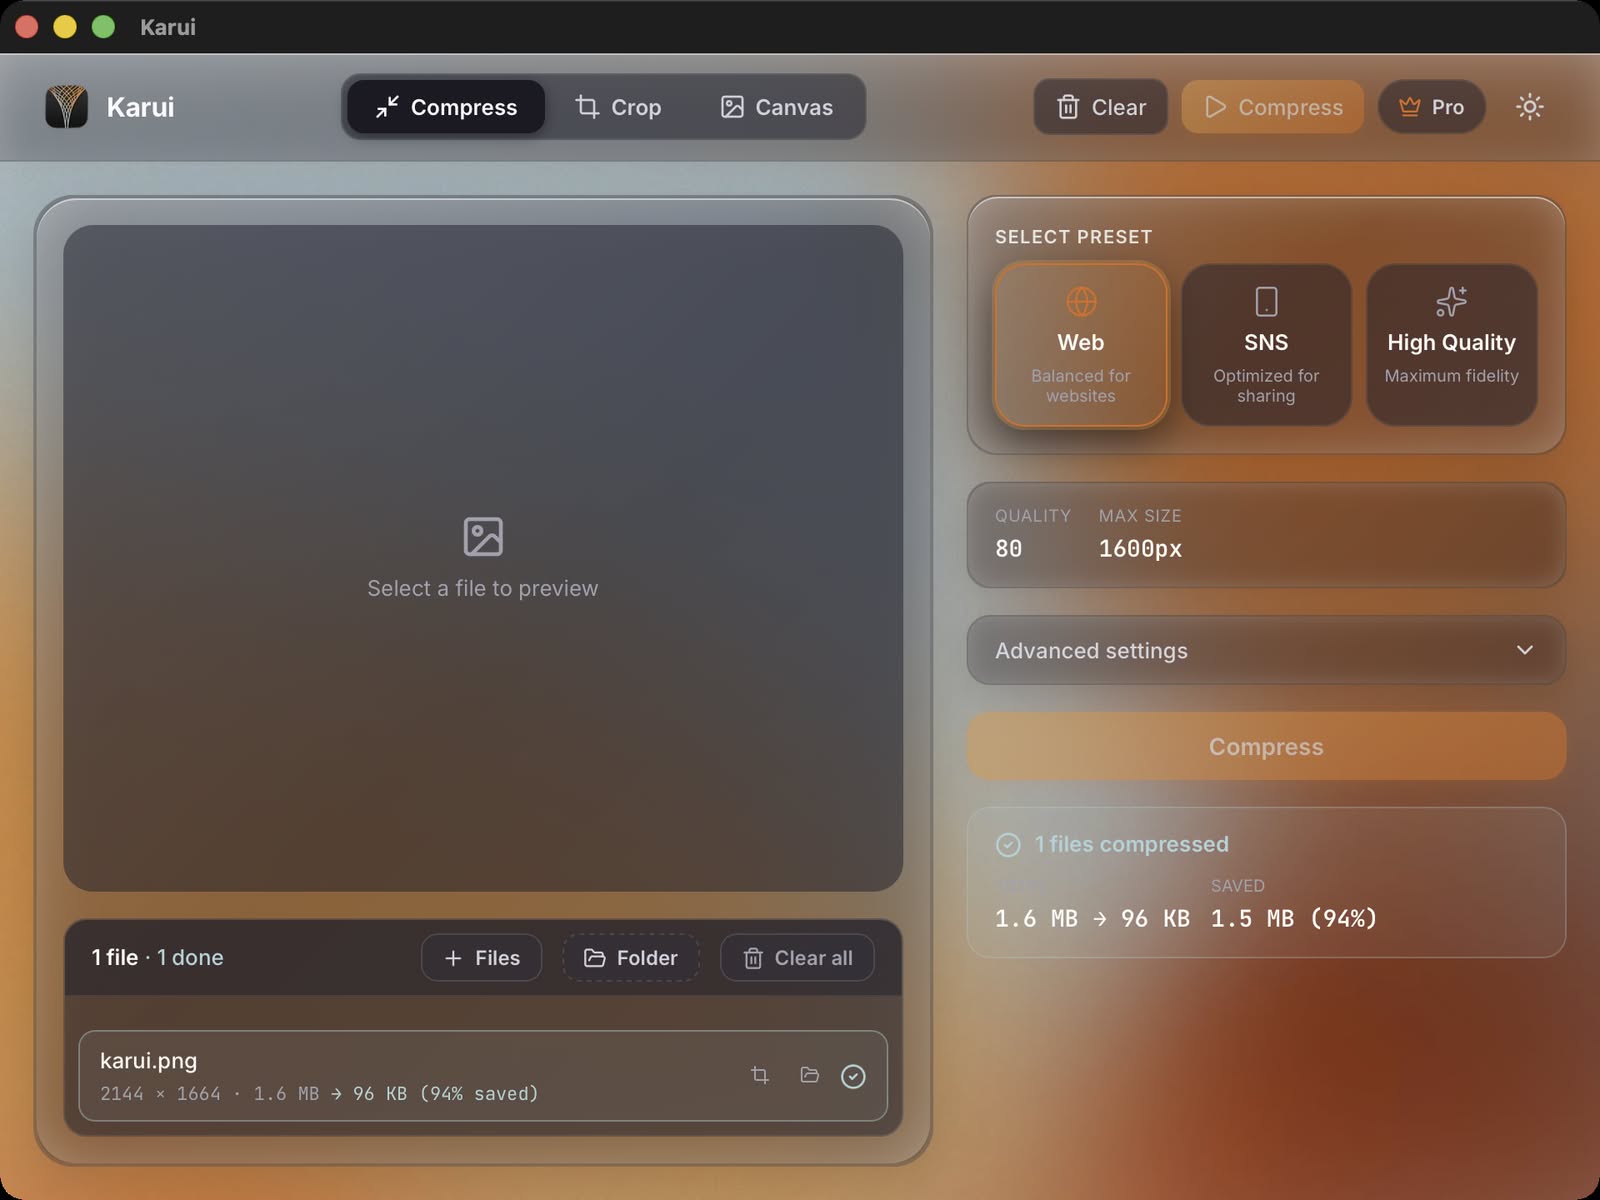Open the Canvas tab
The image size is (1600, 1200).
click(x=780, y=107)
